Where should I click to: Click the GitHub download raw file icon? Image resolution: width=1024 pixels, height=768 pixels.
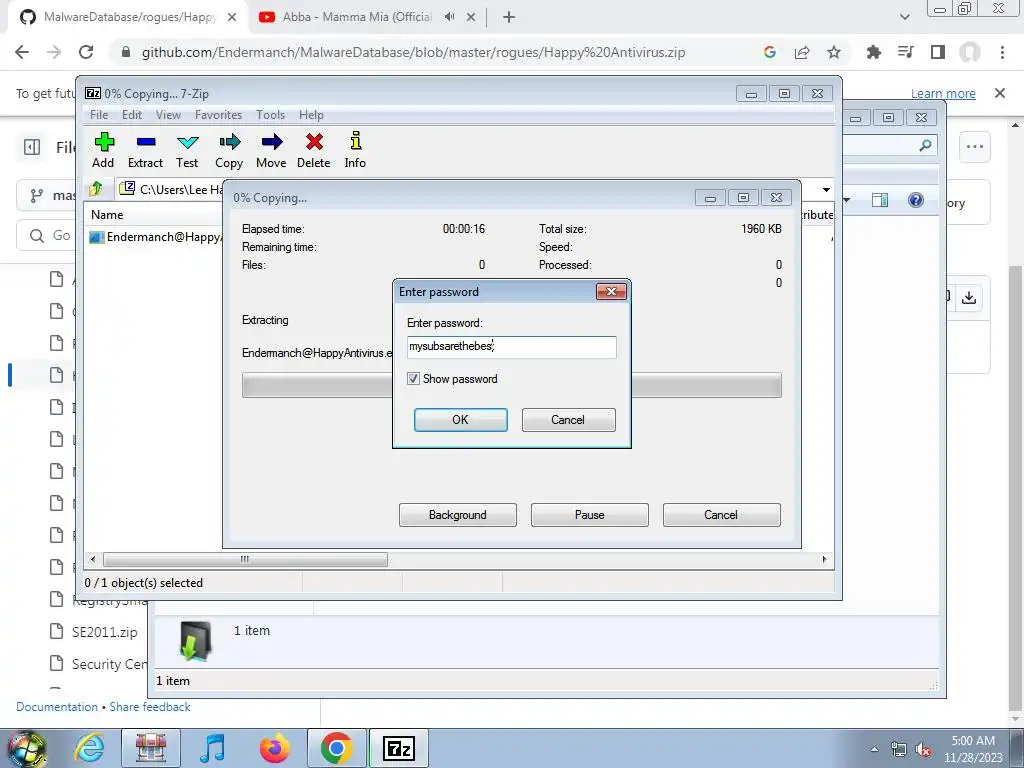(969, 298)
